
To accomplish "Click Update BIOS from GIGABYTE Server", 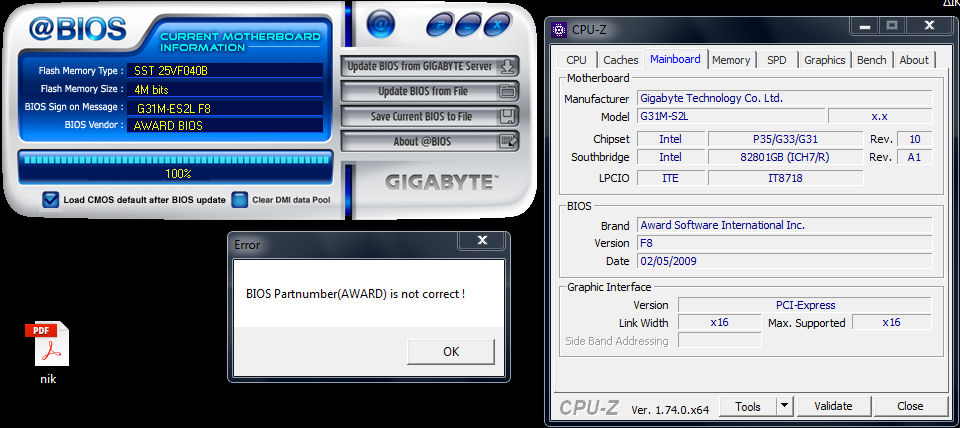I will 430,66.
